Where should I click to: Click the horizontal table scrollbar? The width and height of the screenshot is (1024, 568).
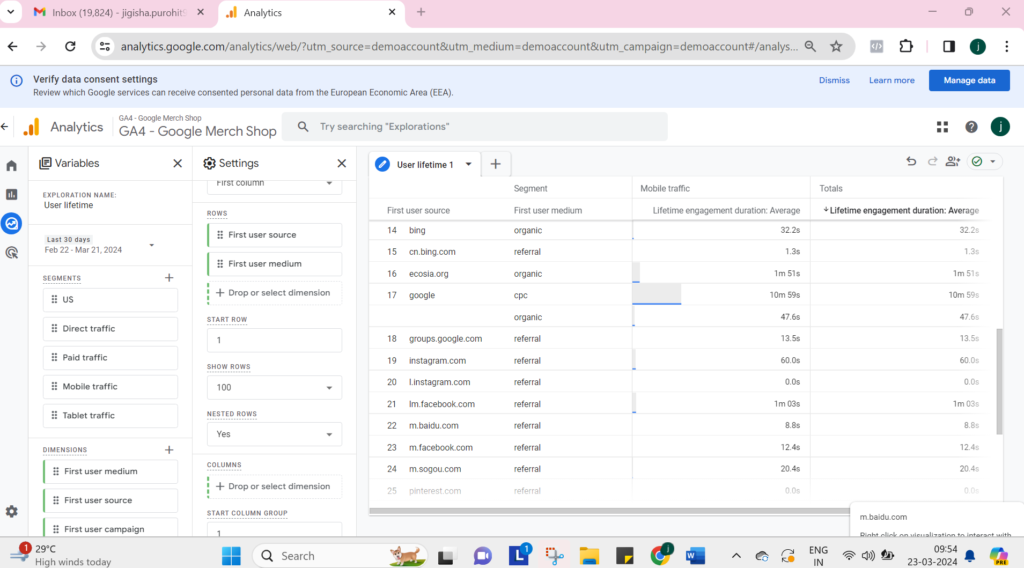609,511
